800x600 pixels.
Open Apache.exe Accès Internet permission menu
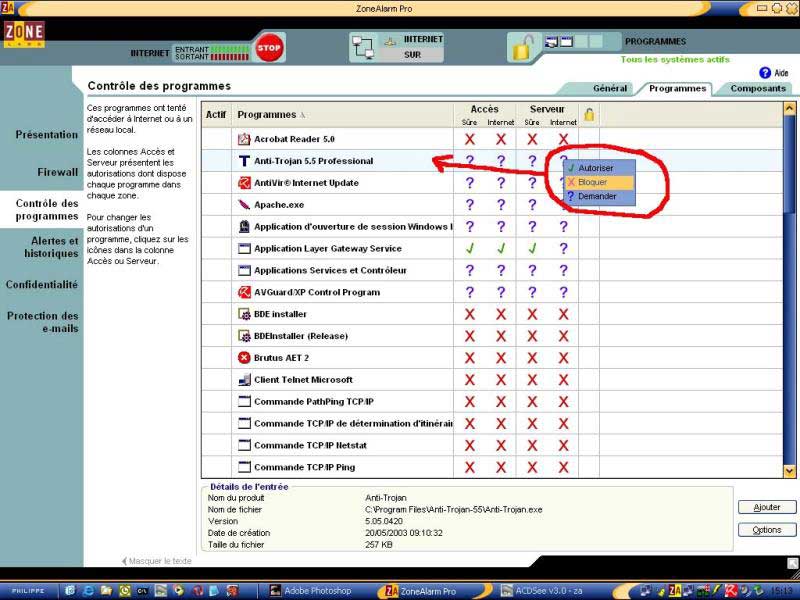[x=501, y=205]
